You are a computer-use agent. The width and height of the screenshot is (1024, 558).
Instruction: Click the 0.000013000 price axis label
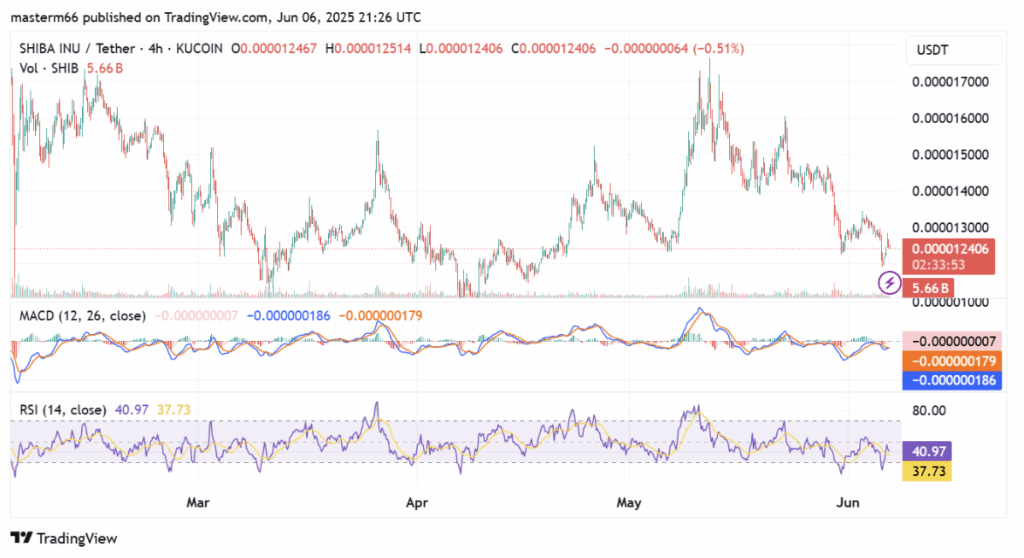[950, 227]
